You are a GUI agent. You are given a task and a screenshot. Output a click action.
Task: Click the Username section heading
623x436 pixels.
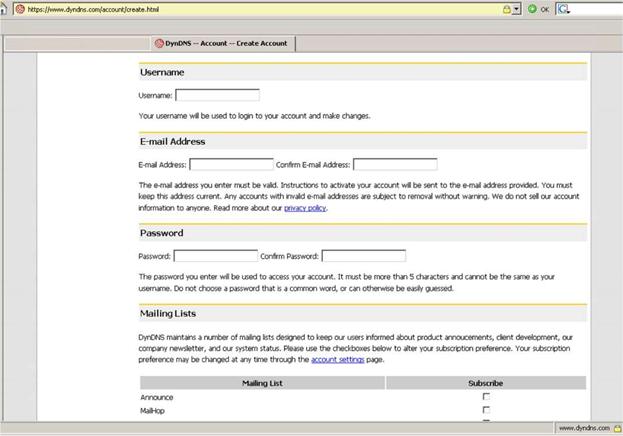[x=162, y=72]
